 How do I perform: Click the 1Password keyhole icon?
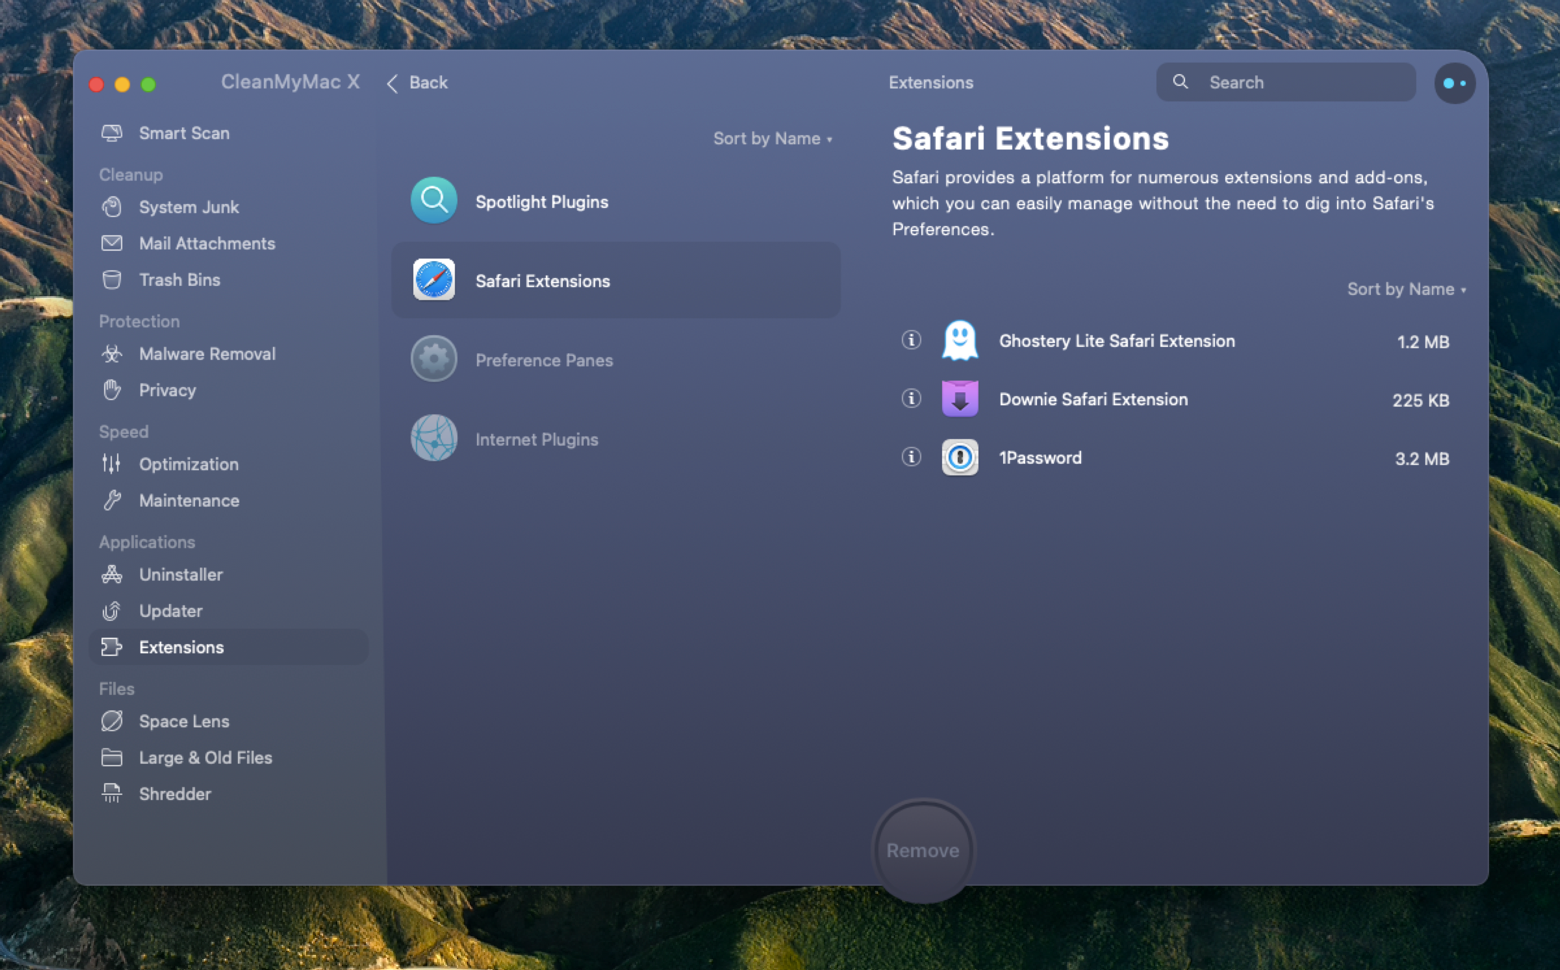pos(960,458)
